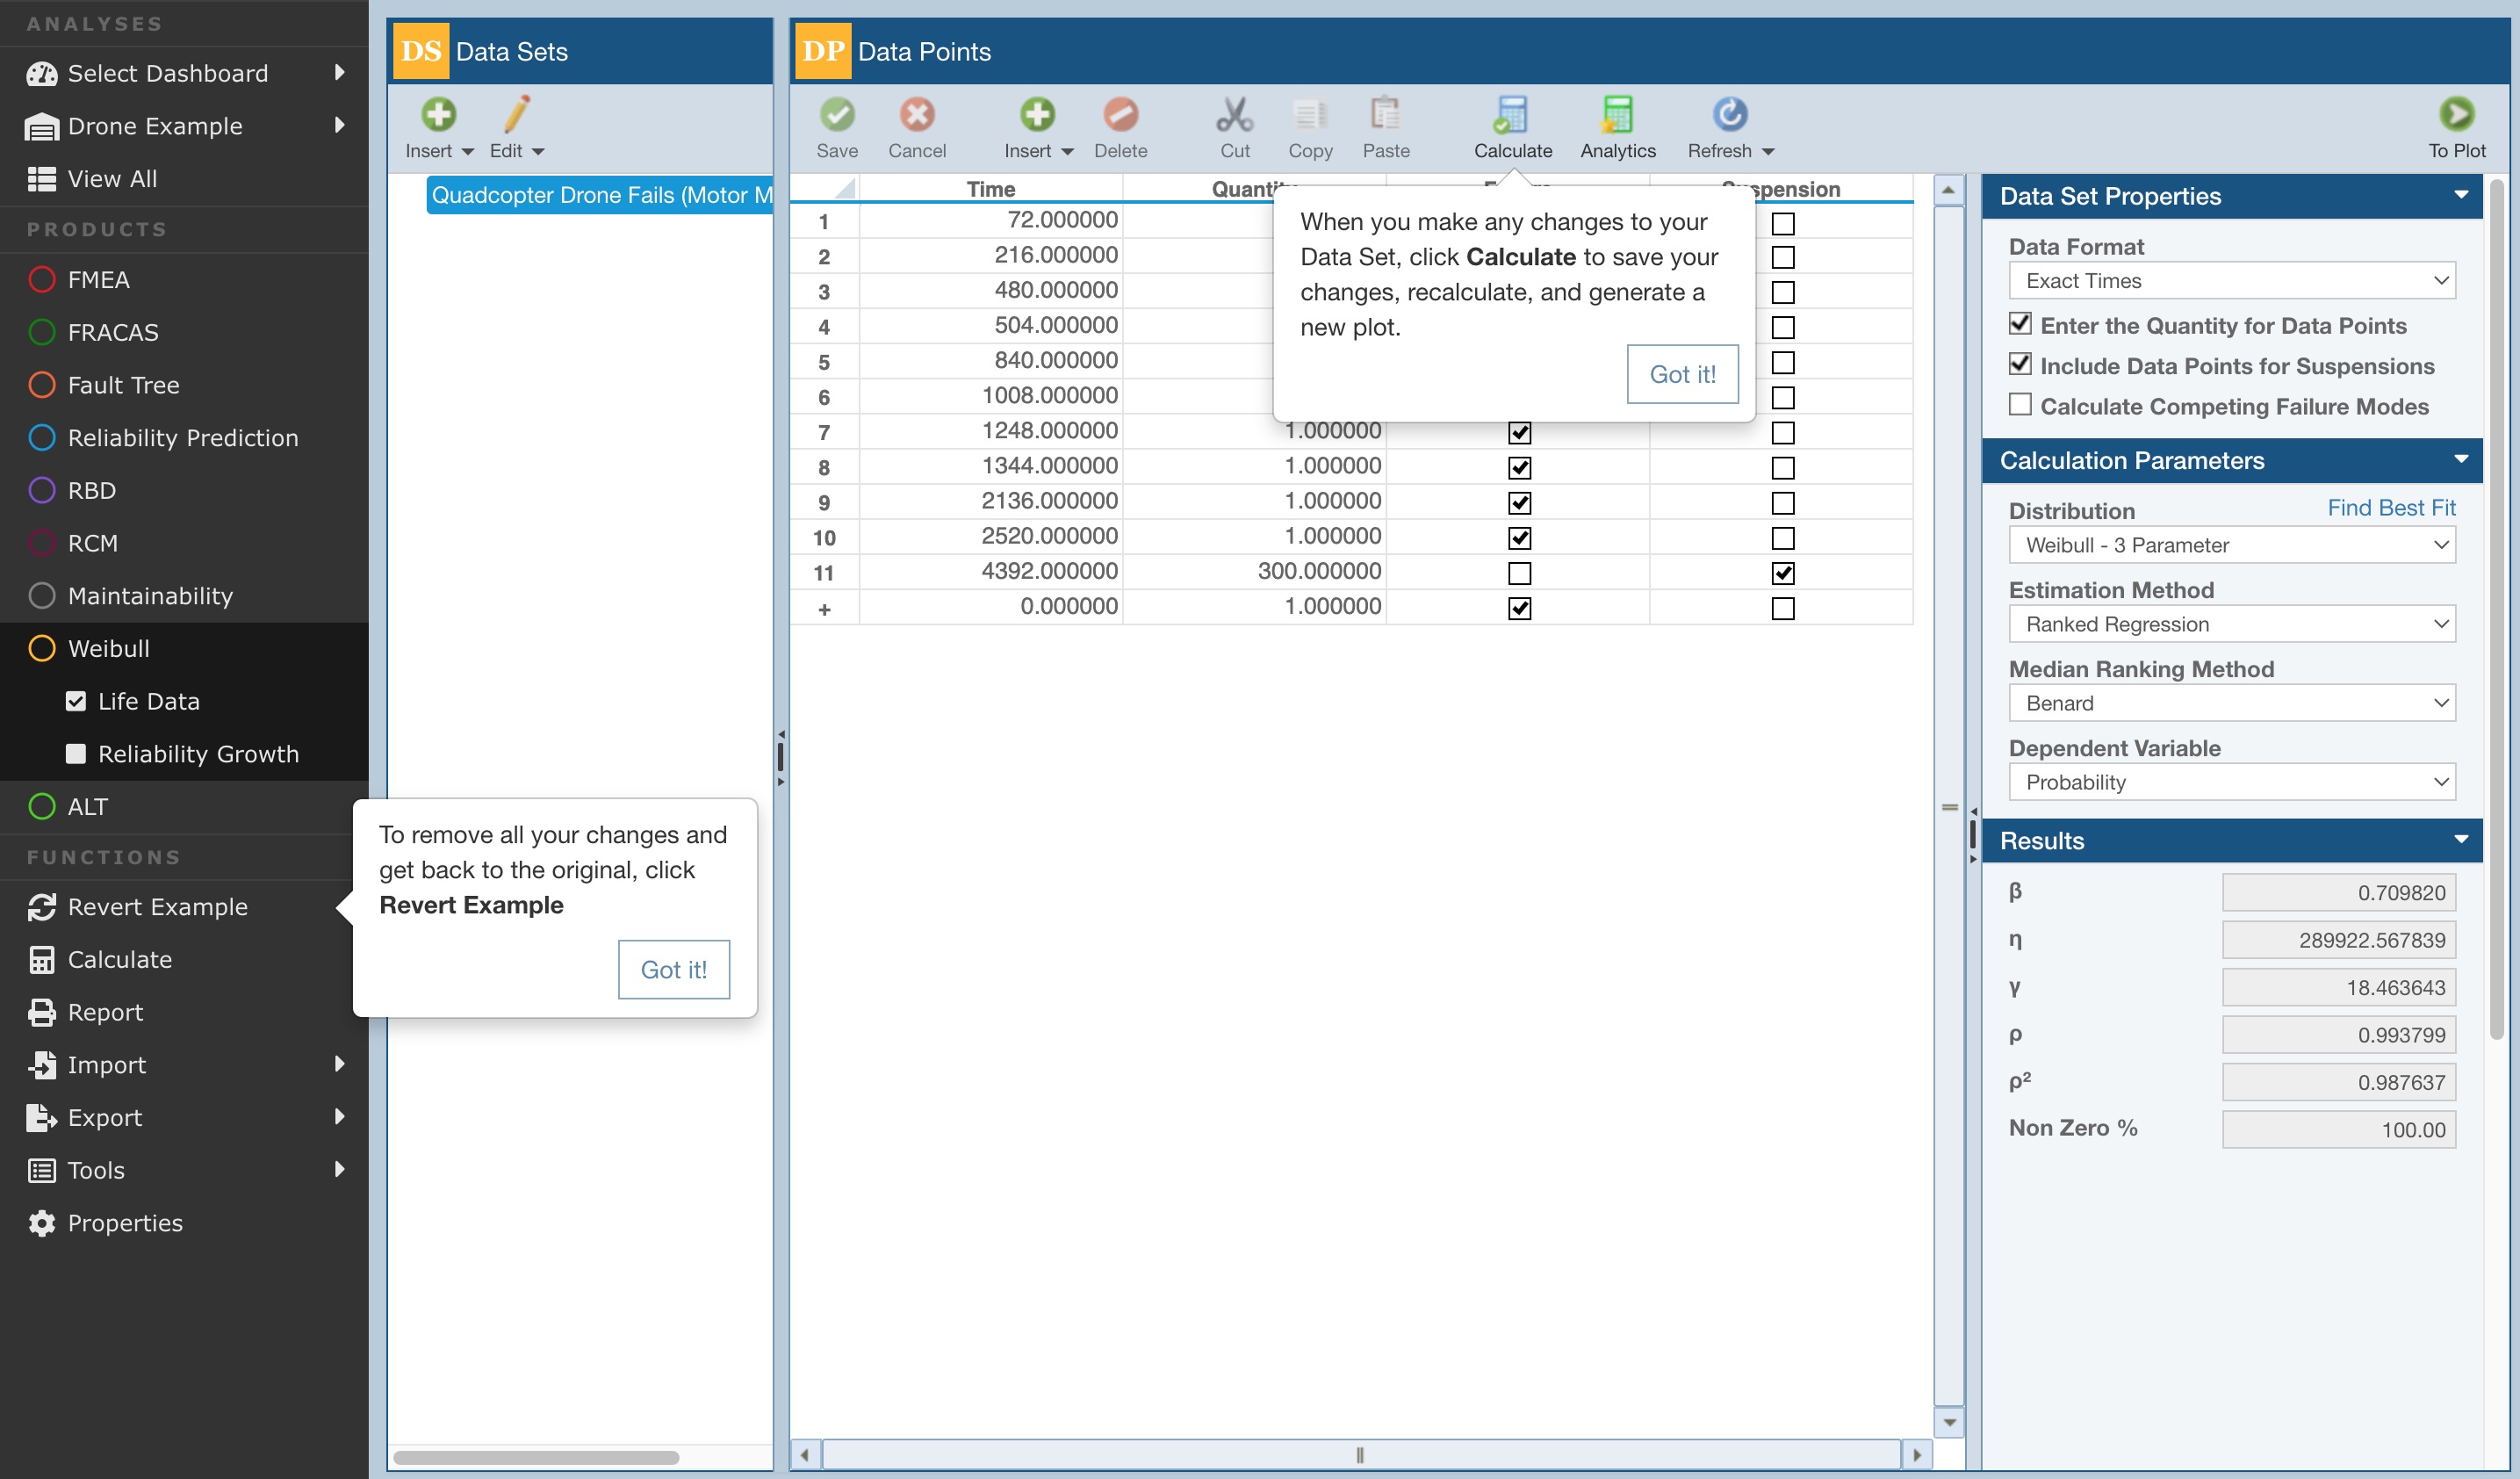This screenshot has height=1479, width=2520.
Task: Select Reliability Growth under Weibull
Action: point(197,753)
